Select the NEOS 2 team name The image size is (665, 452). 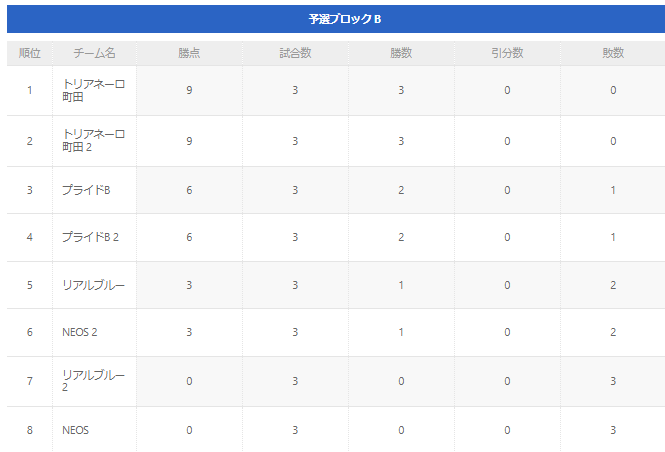(x=80, y=332)
